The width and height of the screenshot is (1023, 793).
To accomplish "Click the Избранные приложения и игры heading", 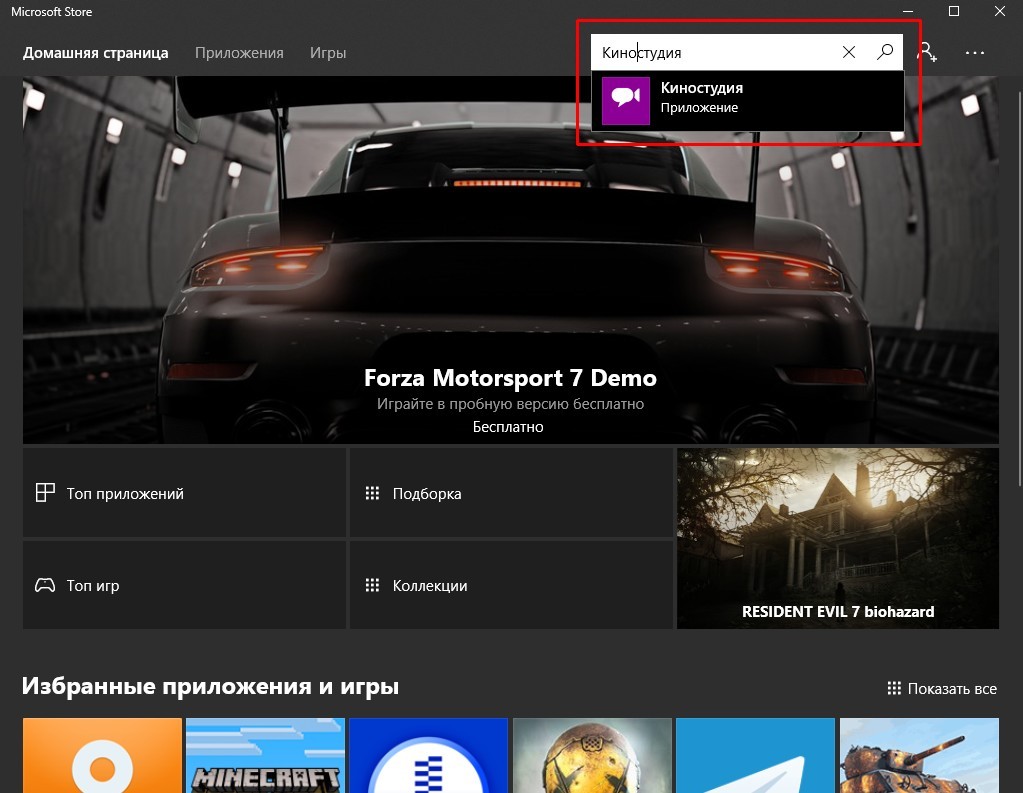I will click(210, 686).
